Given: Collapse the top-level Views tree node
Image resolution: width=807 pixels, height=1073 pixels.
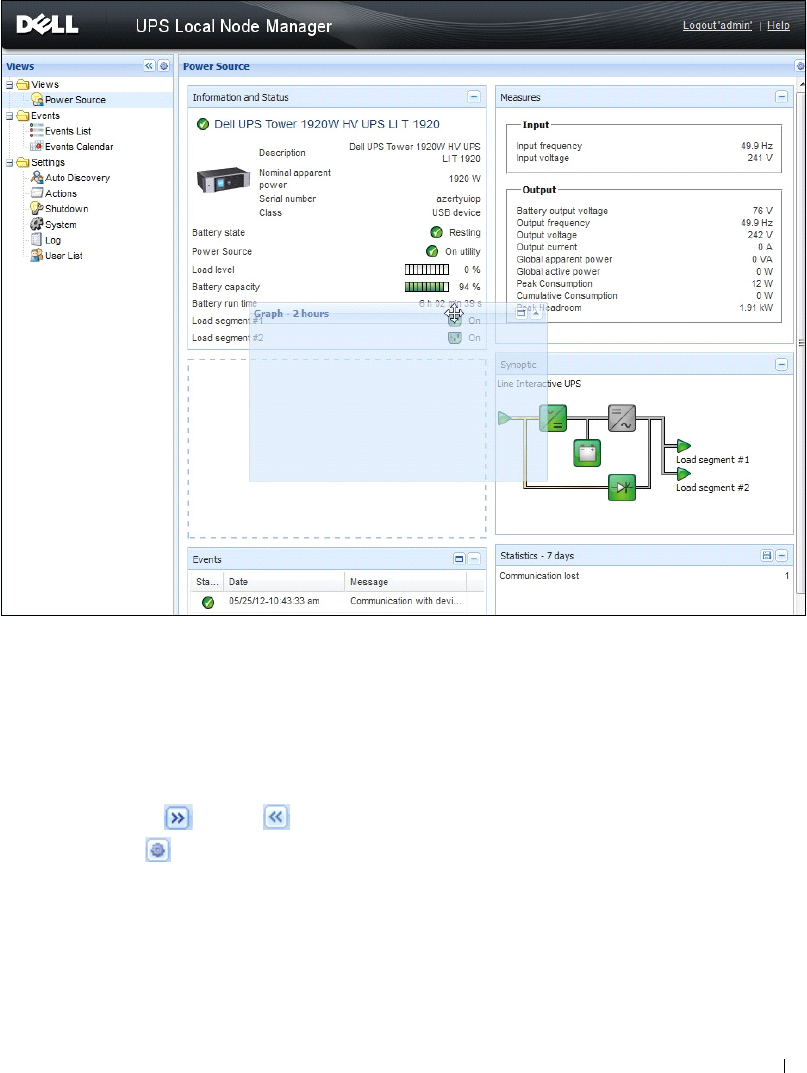Looking at the screenshot, I should pyautogui.click(x=10, y=85).
